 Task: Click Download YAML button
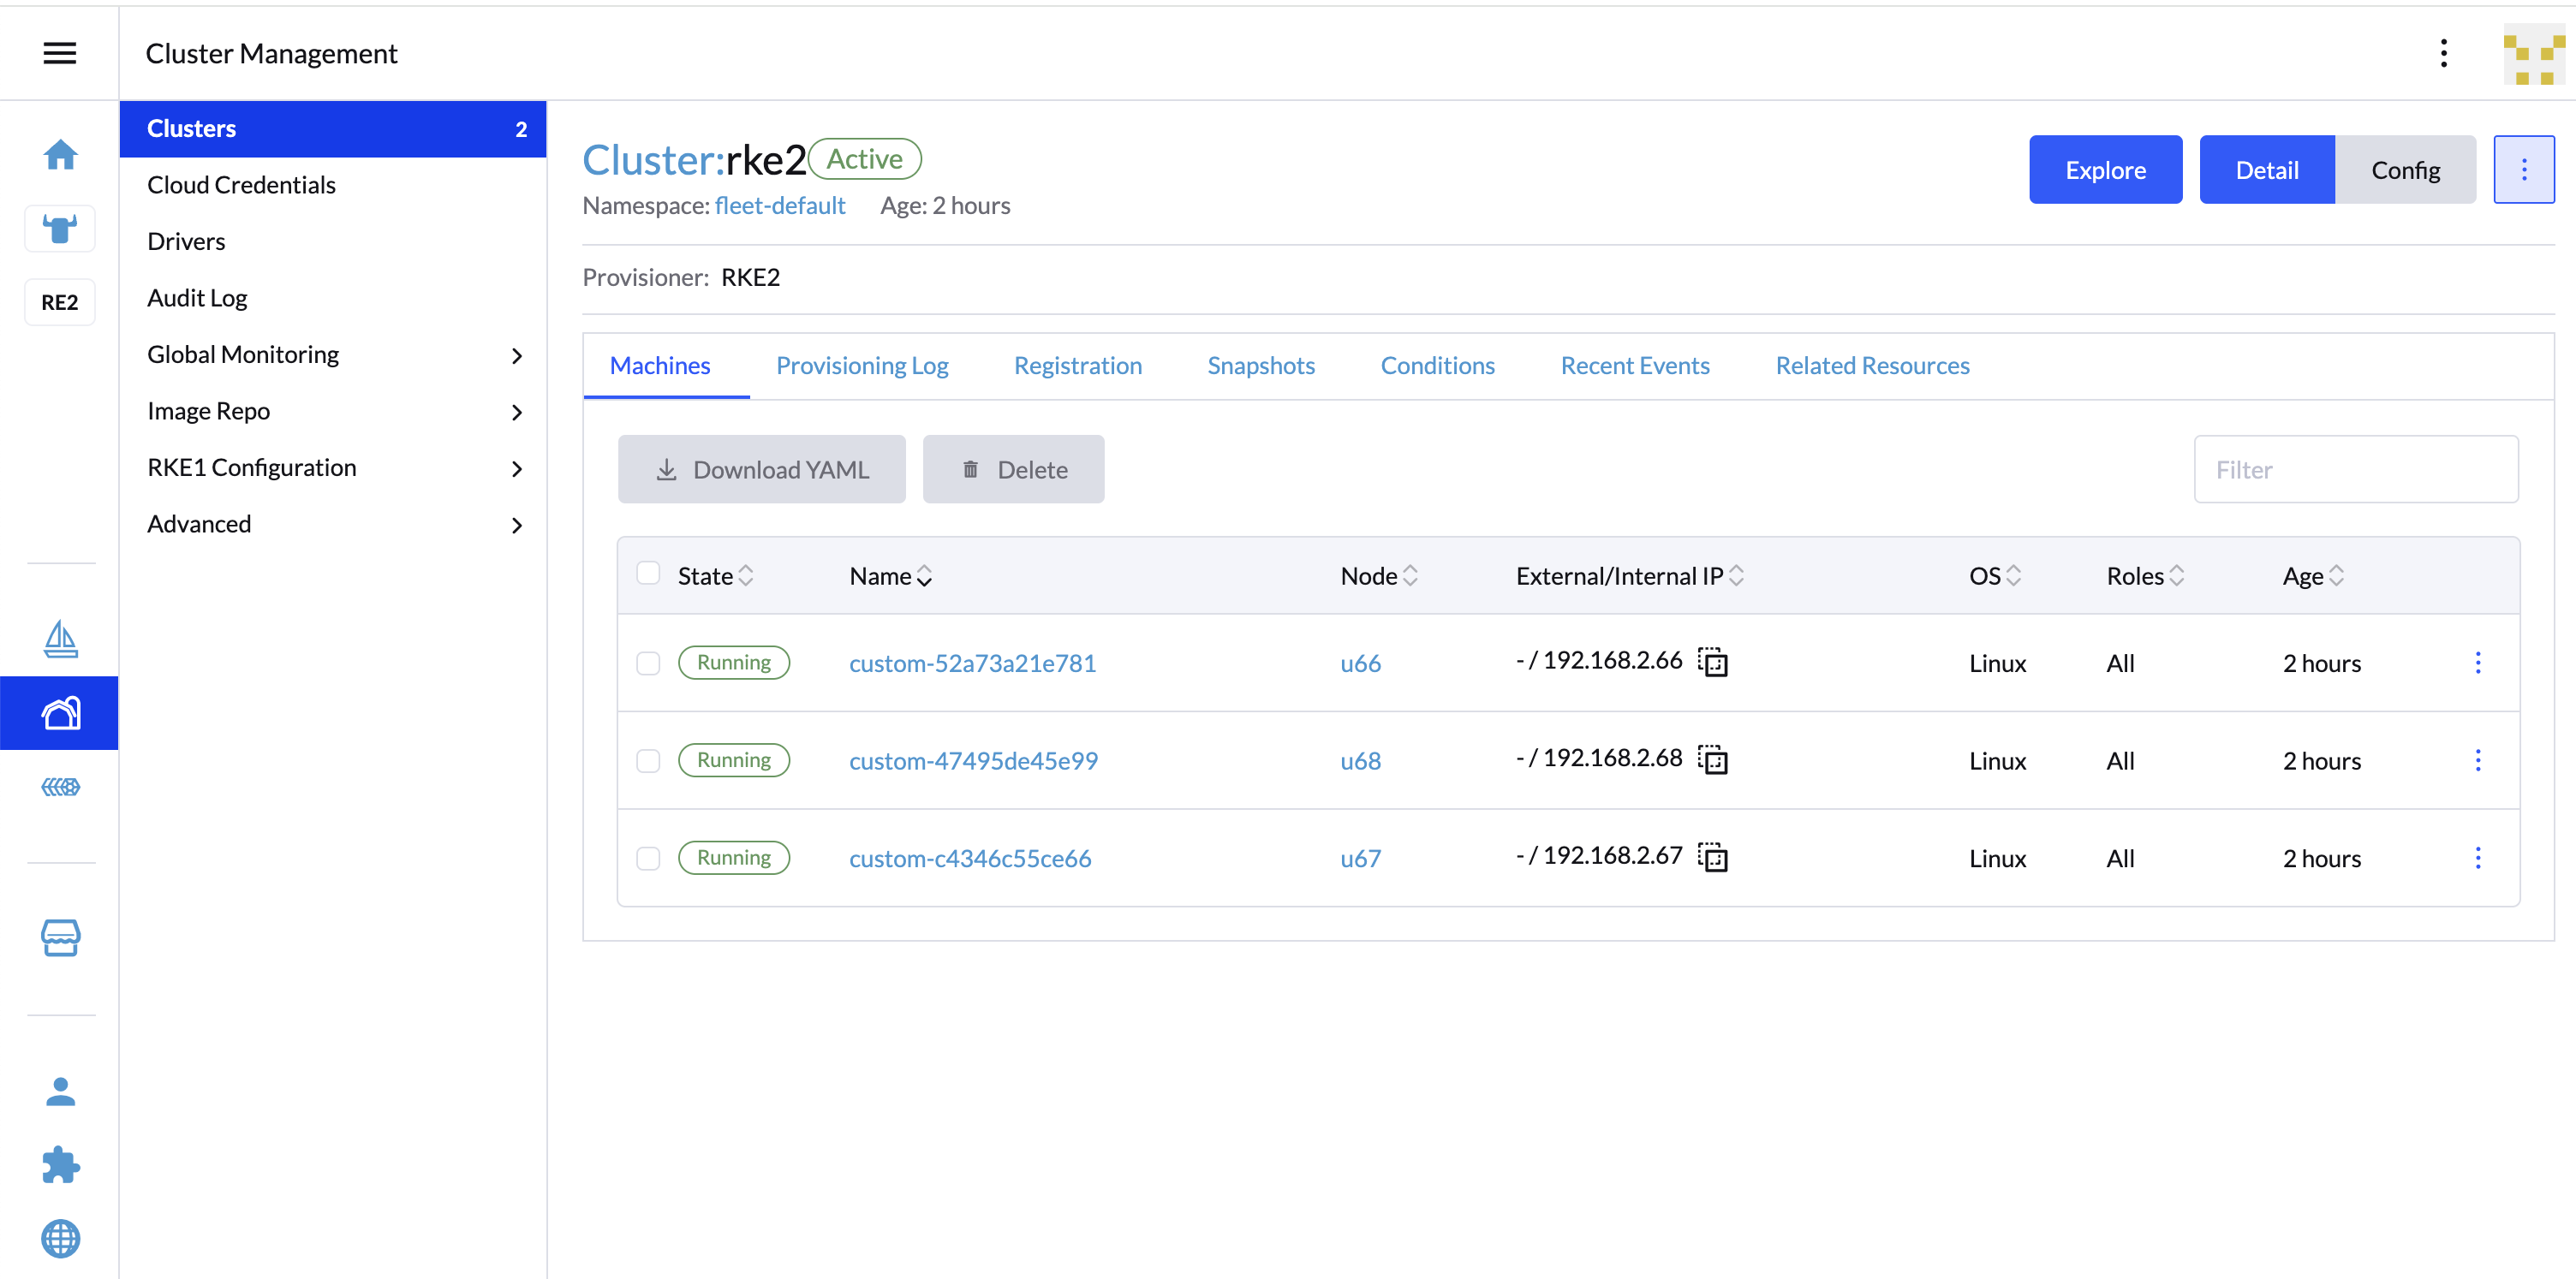761,469
